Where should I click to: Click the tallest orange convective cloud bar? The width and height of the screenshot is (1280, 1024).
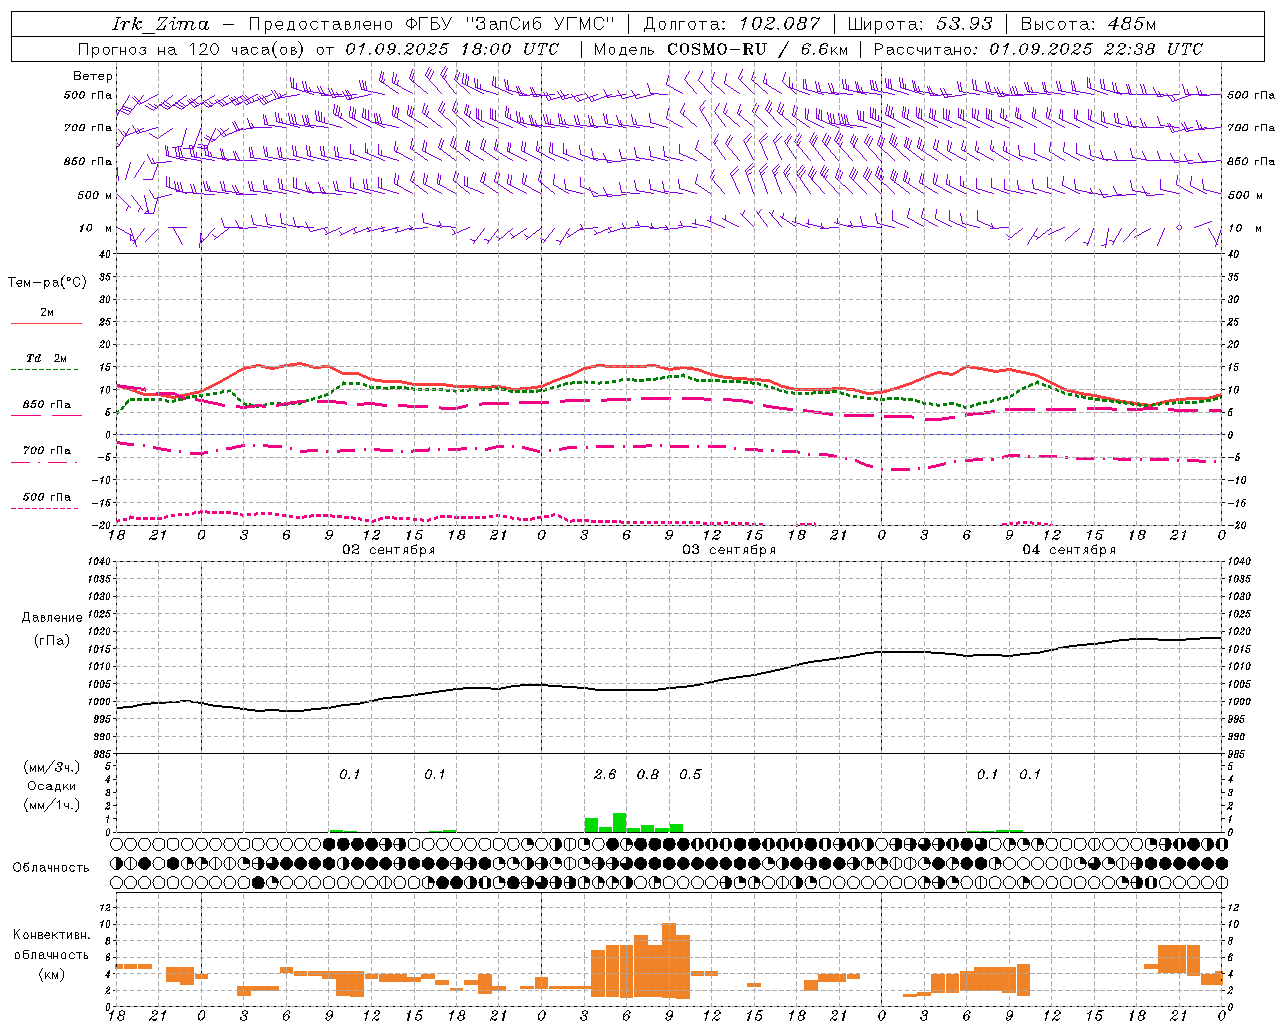(x=669, y=961)
